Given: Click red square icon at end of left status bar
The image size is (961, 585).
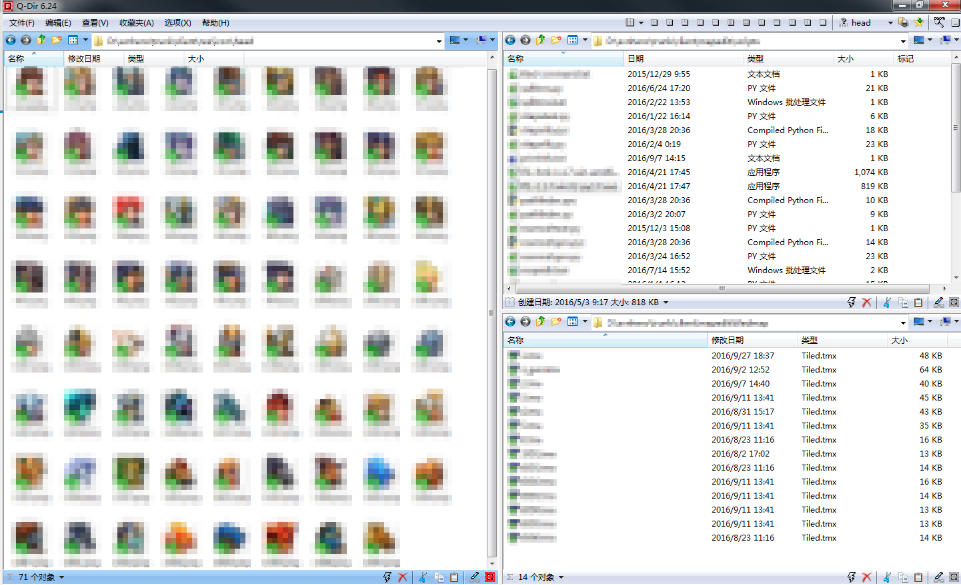Looking at the screenshot, I should click(490, 577).
